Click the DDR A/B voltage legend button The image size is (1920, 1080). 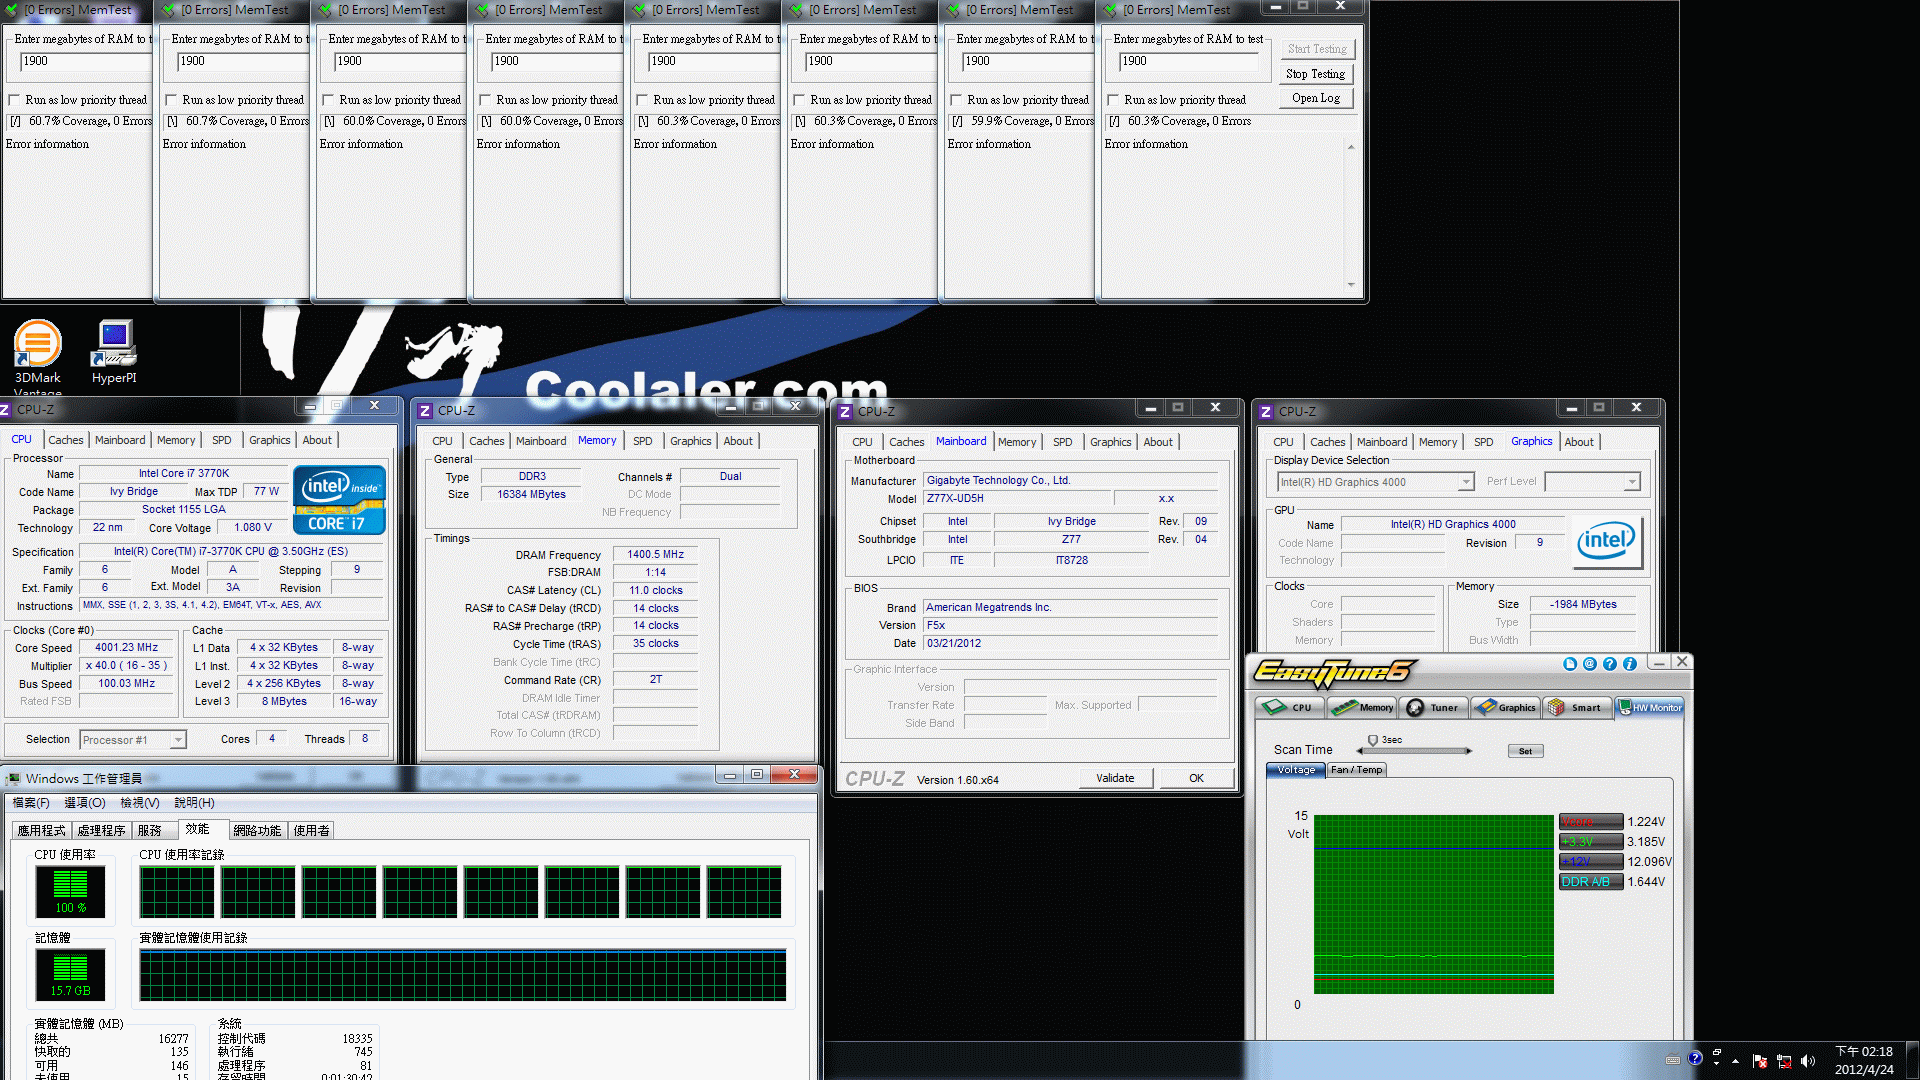click(x=1590, y=882)
